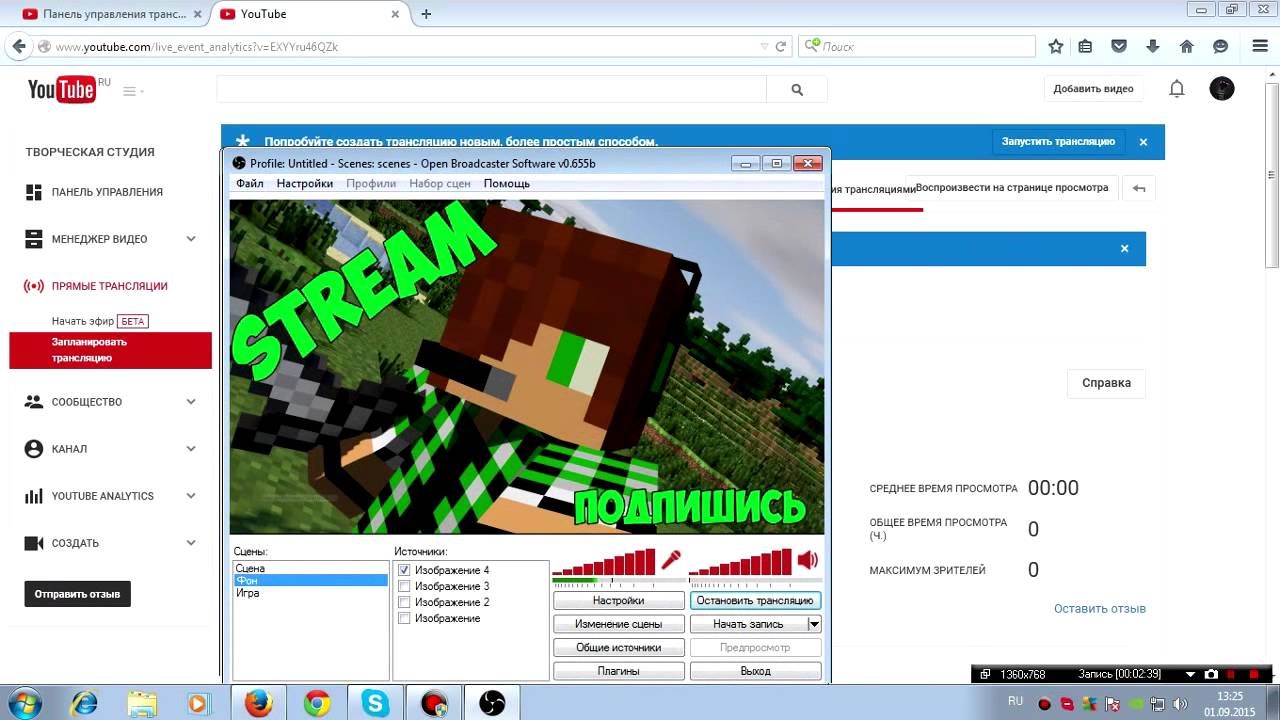Click the Hello chat smiley icon
Image resolution: width=1280 pixels, height=720 pixels.
pyautogui.click(x=1221, y=46)
